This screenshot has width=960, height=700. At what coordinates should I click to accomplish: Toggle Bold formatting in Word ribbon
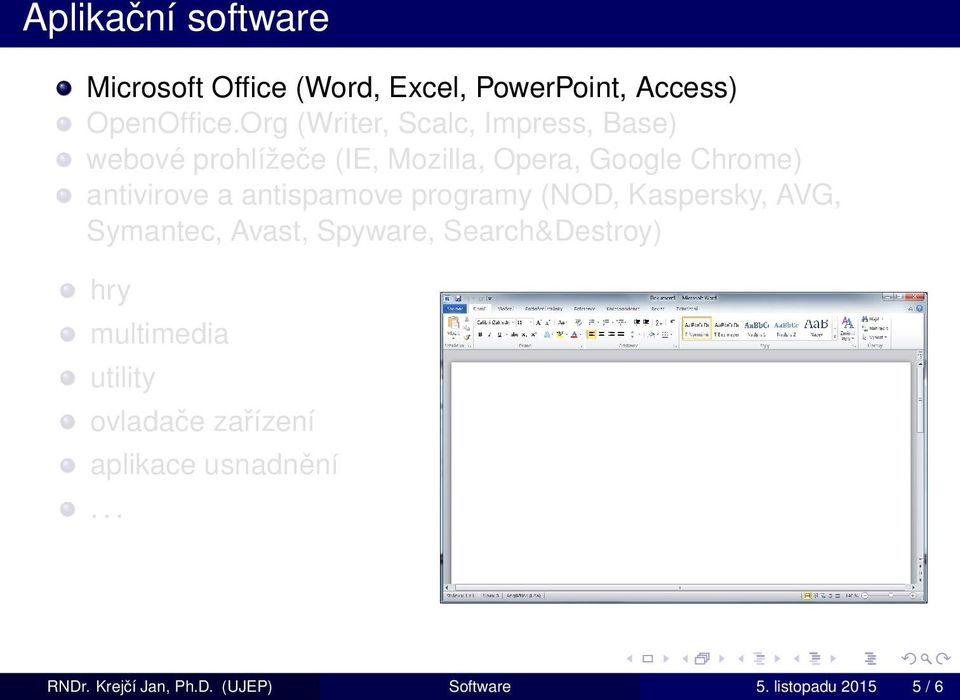coord(480,334)
